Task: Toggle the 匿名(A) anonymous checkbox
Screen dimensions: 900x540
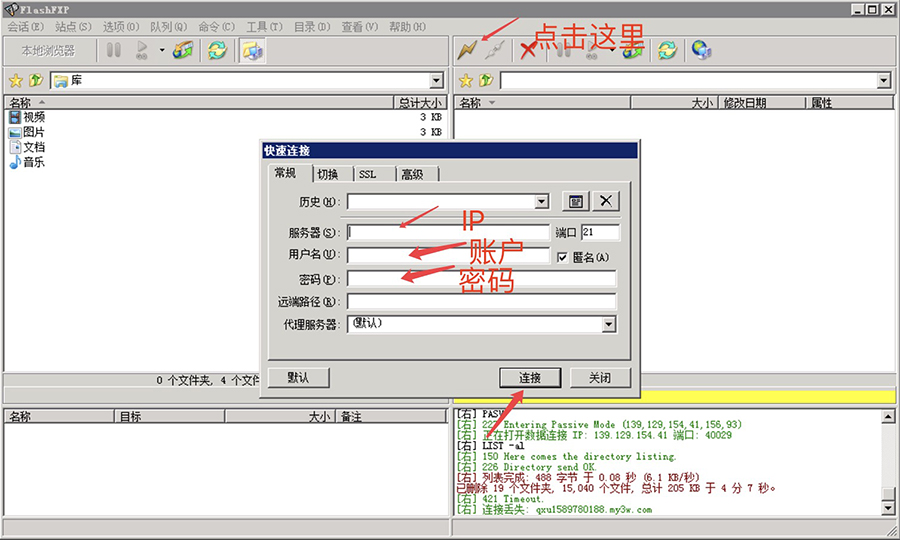Action: [x=562, y=257]
